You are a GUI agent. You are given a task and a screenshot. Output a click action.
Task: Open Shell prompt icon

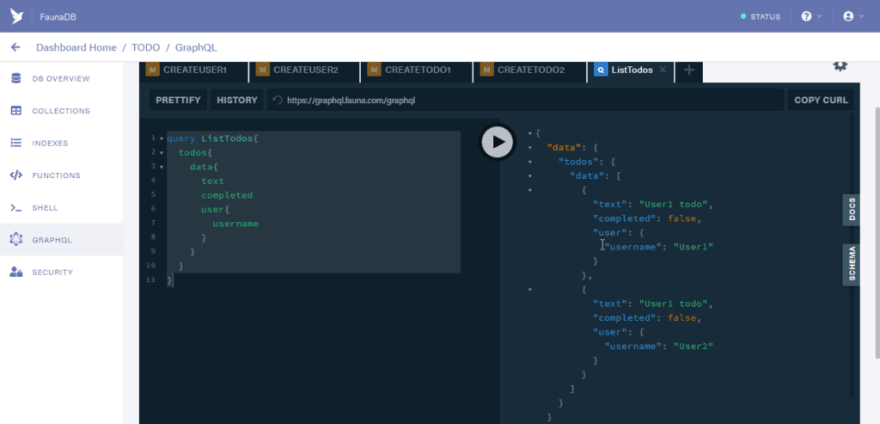(16, 208)
